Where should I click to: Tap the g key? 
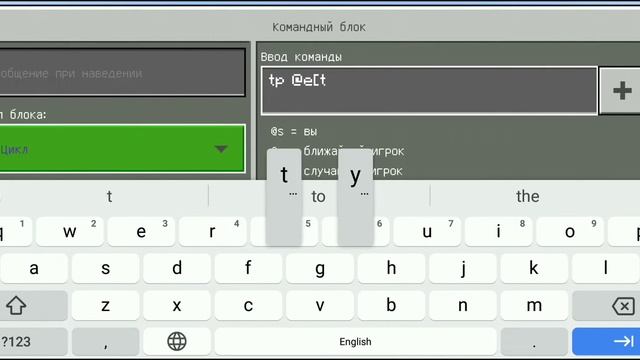(320, 268)
